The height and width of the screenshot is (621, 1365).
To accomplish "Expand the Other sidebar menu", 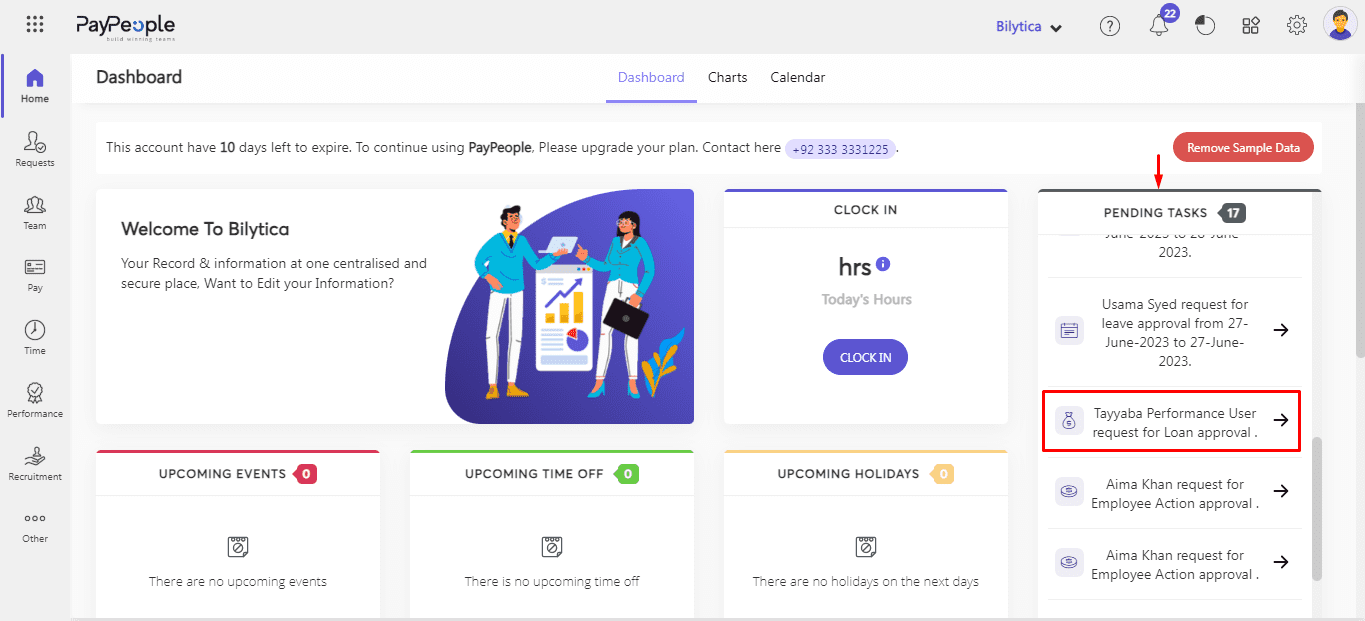I will tap(35, 526).
